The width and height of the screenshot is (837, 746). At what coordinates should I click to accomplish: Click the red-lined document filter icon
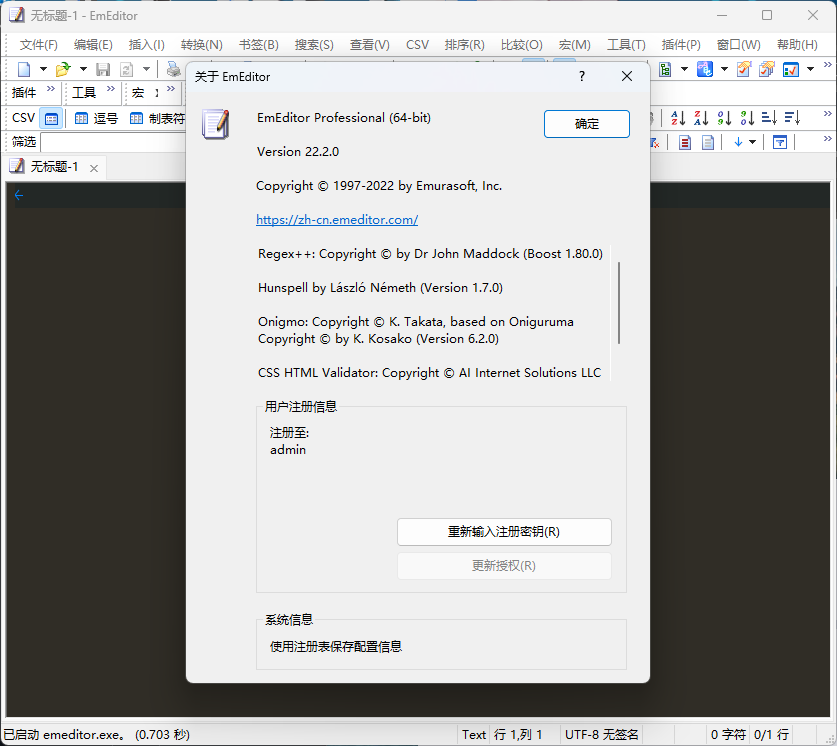pyautogui.click(x=685, y=142)
